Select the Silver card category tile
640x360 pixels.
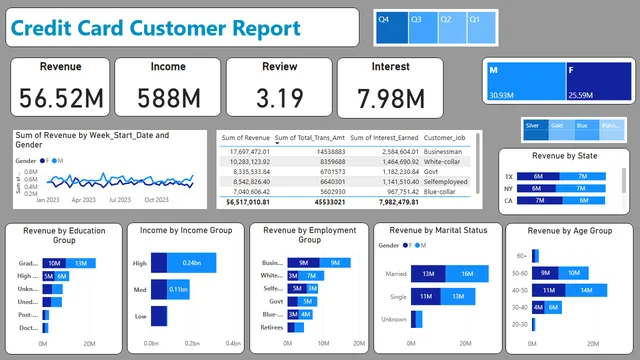(536, 130)
